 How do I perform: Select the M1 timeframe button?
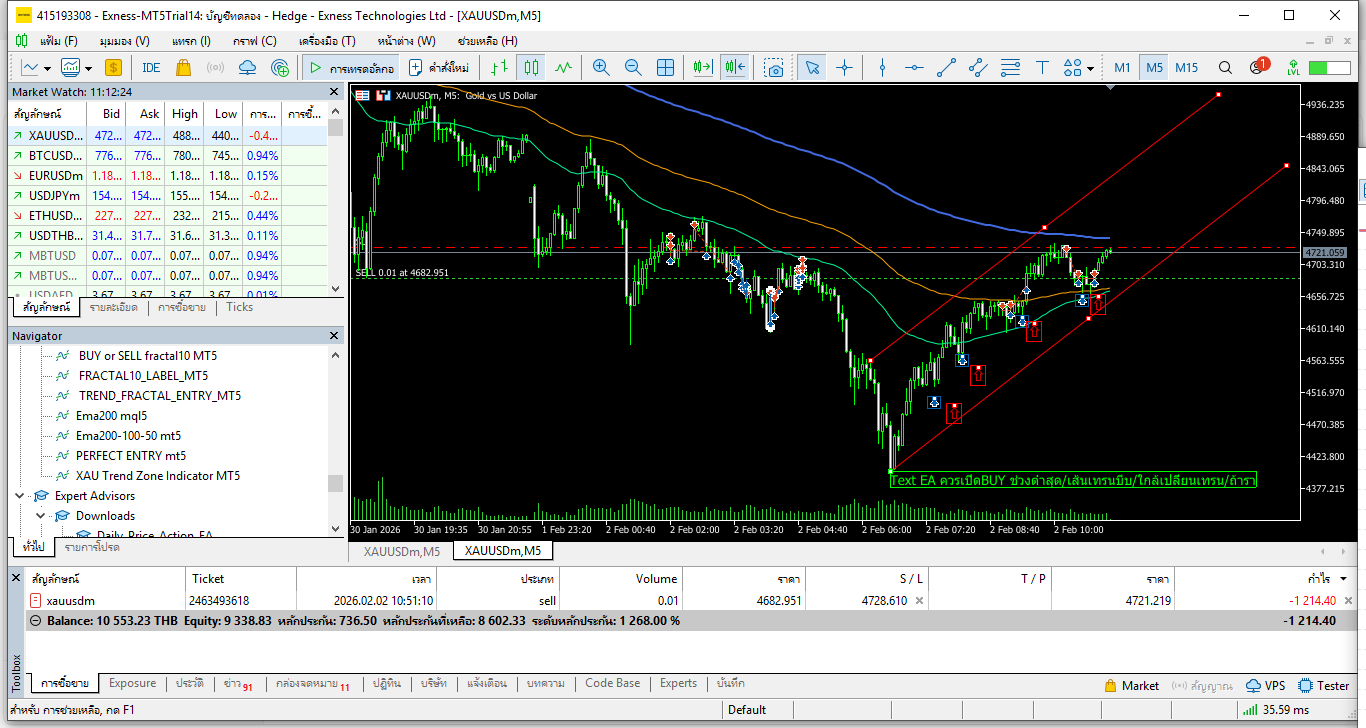1122,67
